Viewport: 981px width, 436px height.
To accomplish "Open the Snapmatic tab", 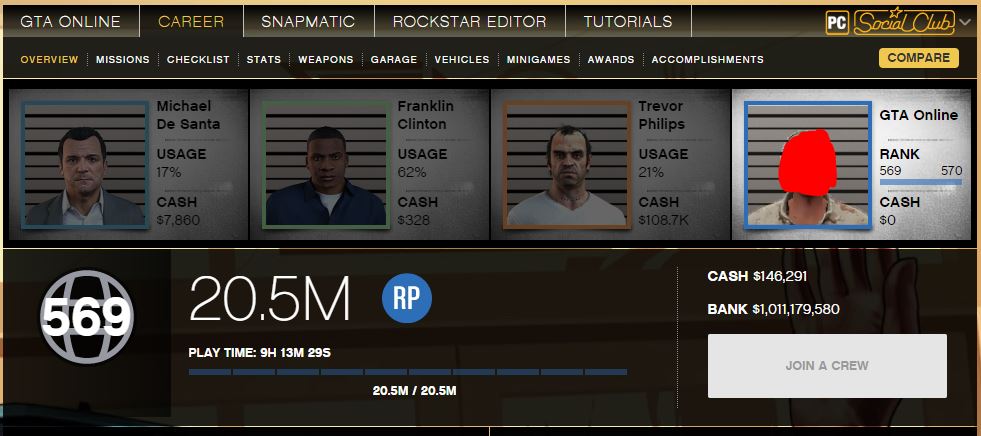I will (308, 21).
